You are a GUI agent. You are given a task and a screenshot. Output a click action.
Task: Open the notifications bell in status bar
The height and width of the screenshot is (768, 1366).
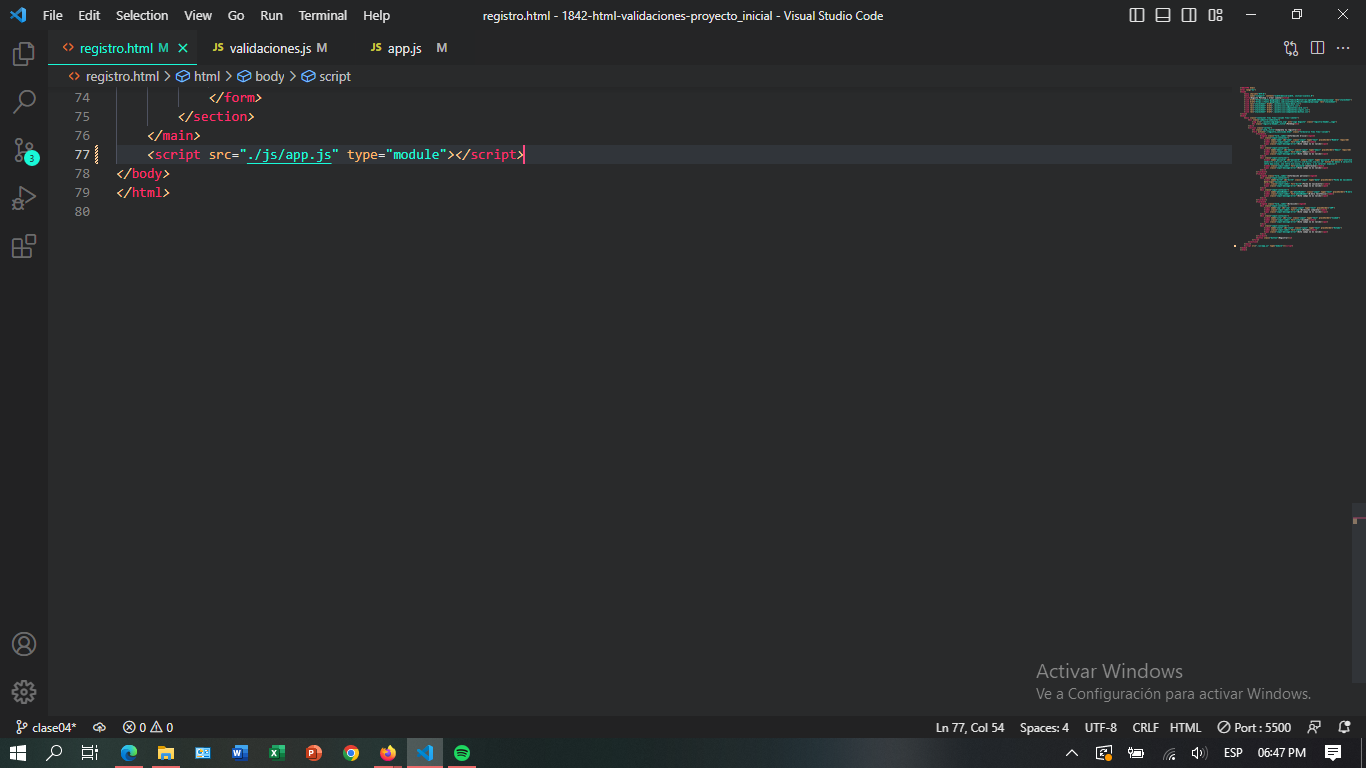pos(1343,727)
